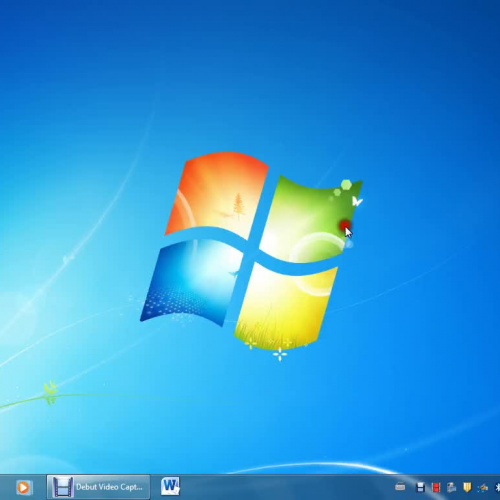Screen dimensions: 500x500
Task: Open Microsoft Word from the taskbar
Action: [170, 486]
